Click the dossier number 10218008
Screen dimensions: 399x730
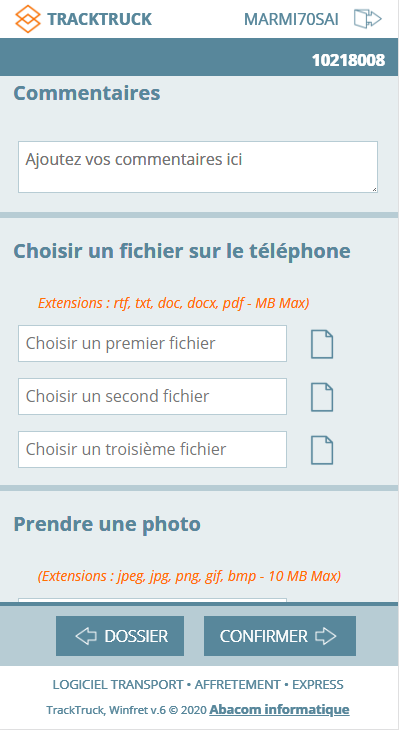349,60
